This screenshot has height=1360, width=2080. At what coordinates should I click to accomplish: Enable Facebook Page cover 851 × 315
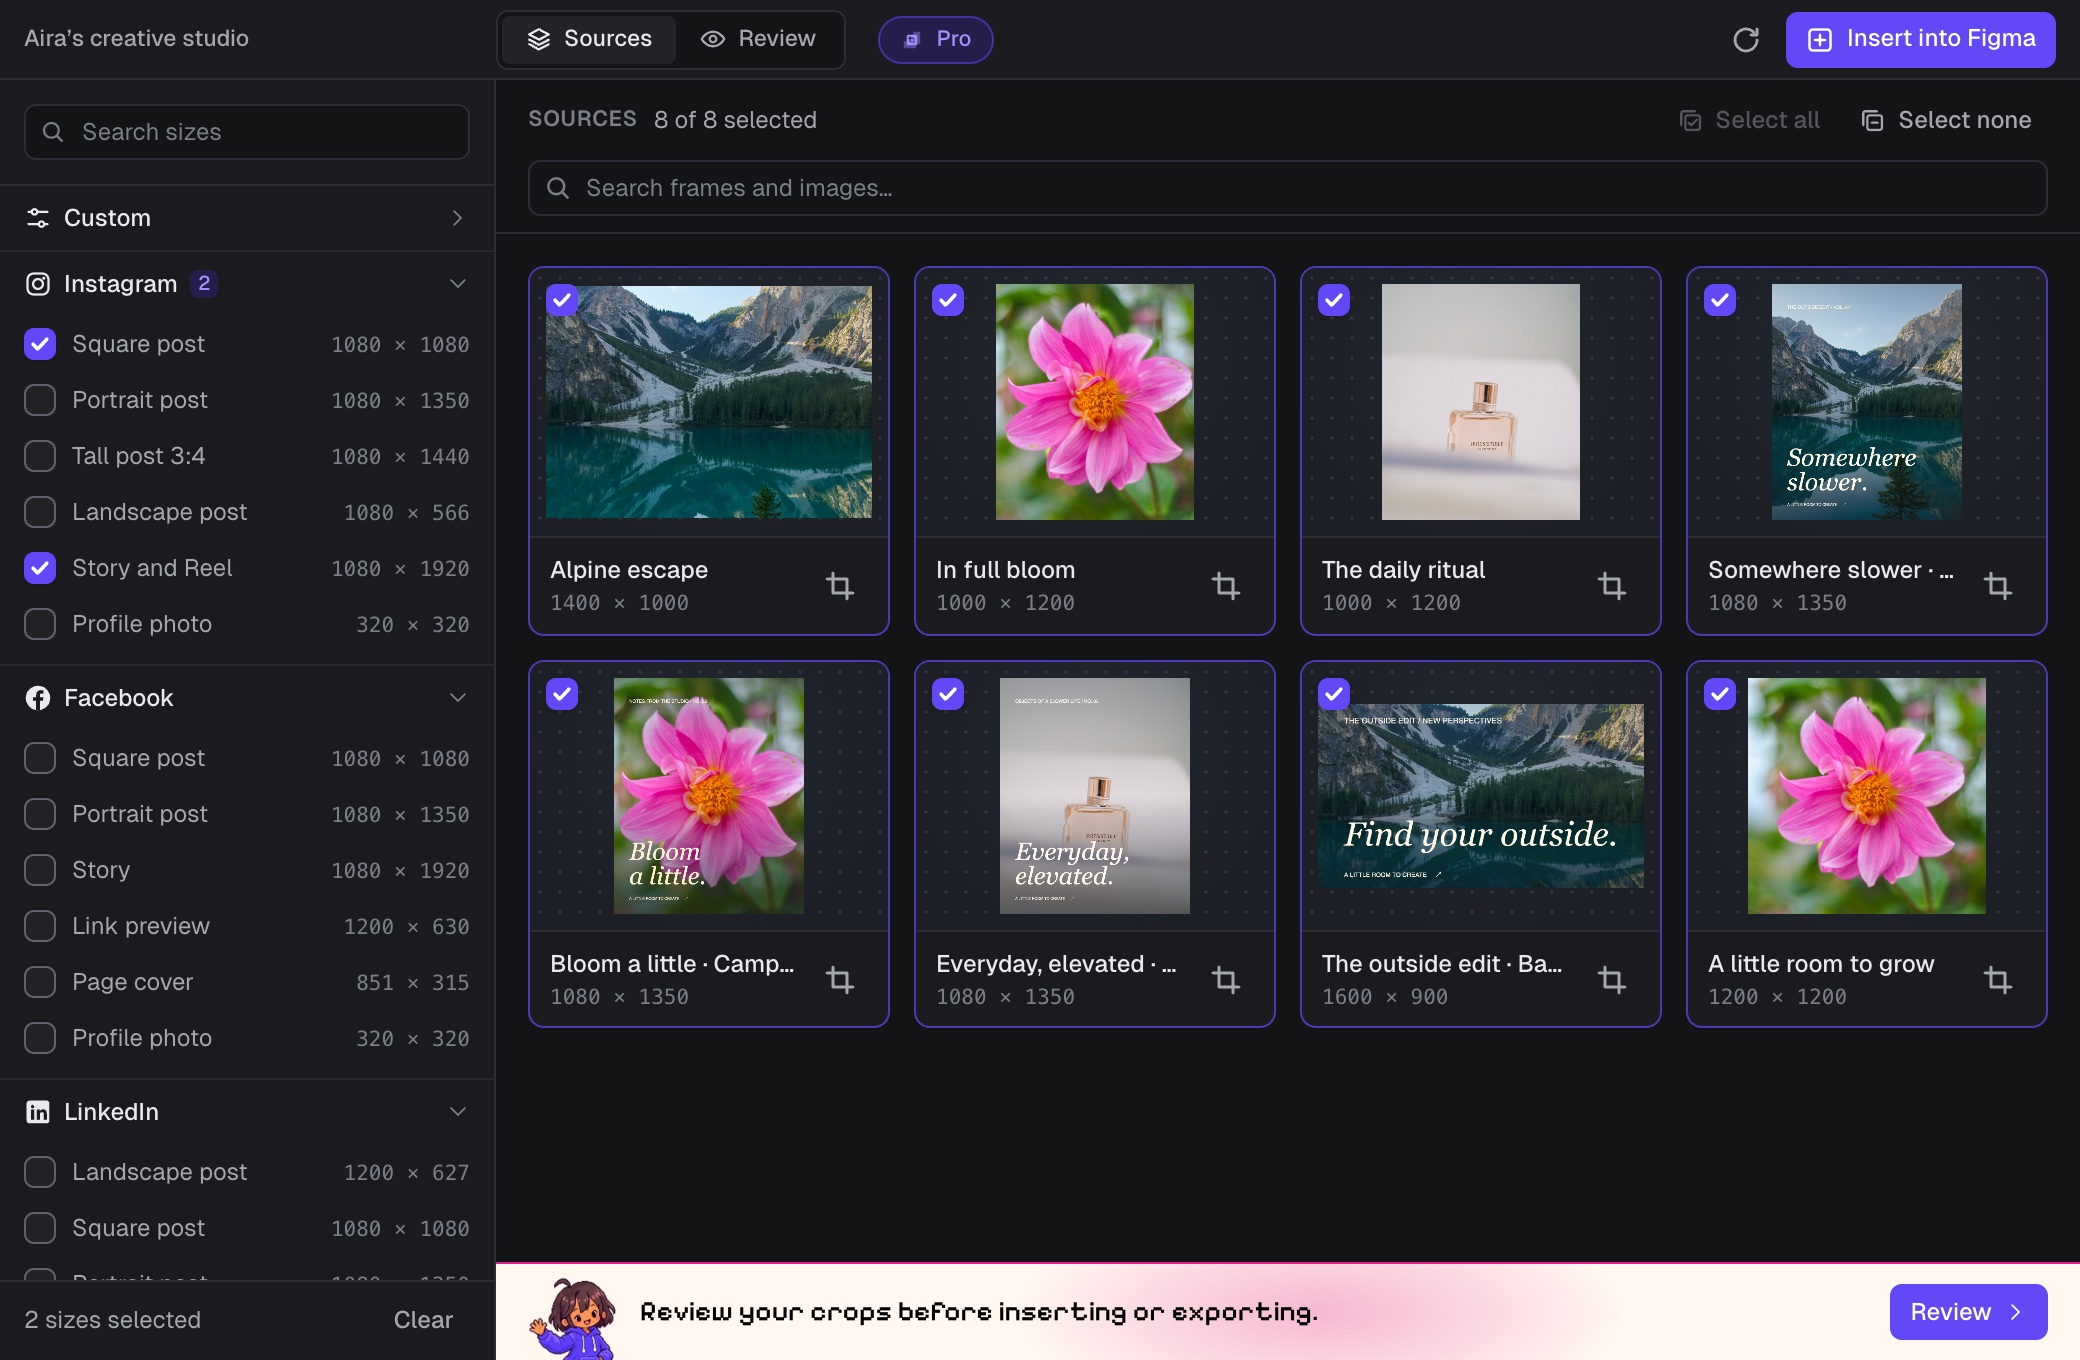40,982
